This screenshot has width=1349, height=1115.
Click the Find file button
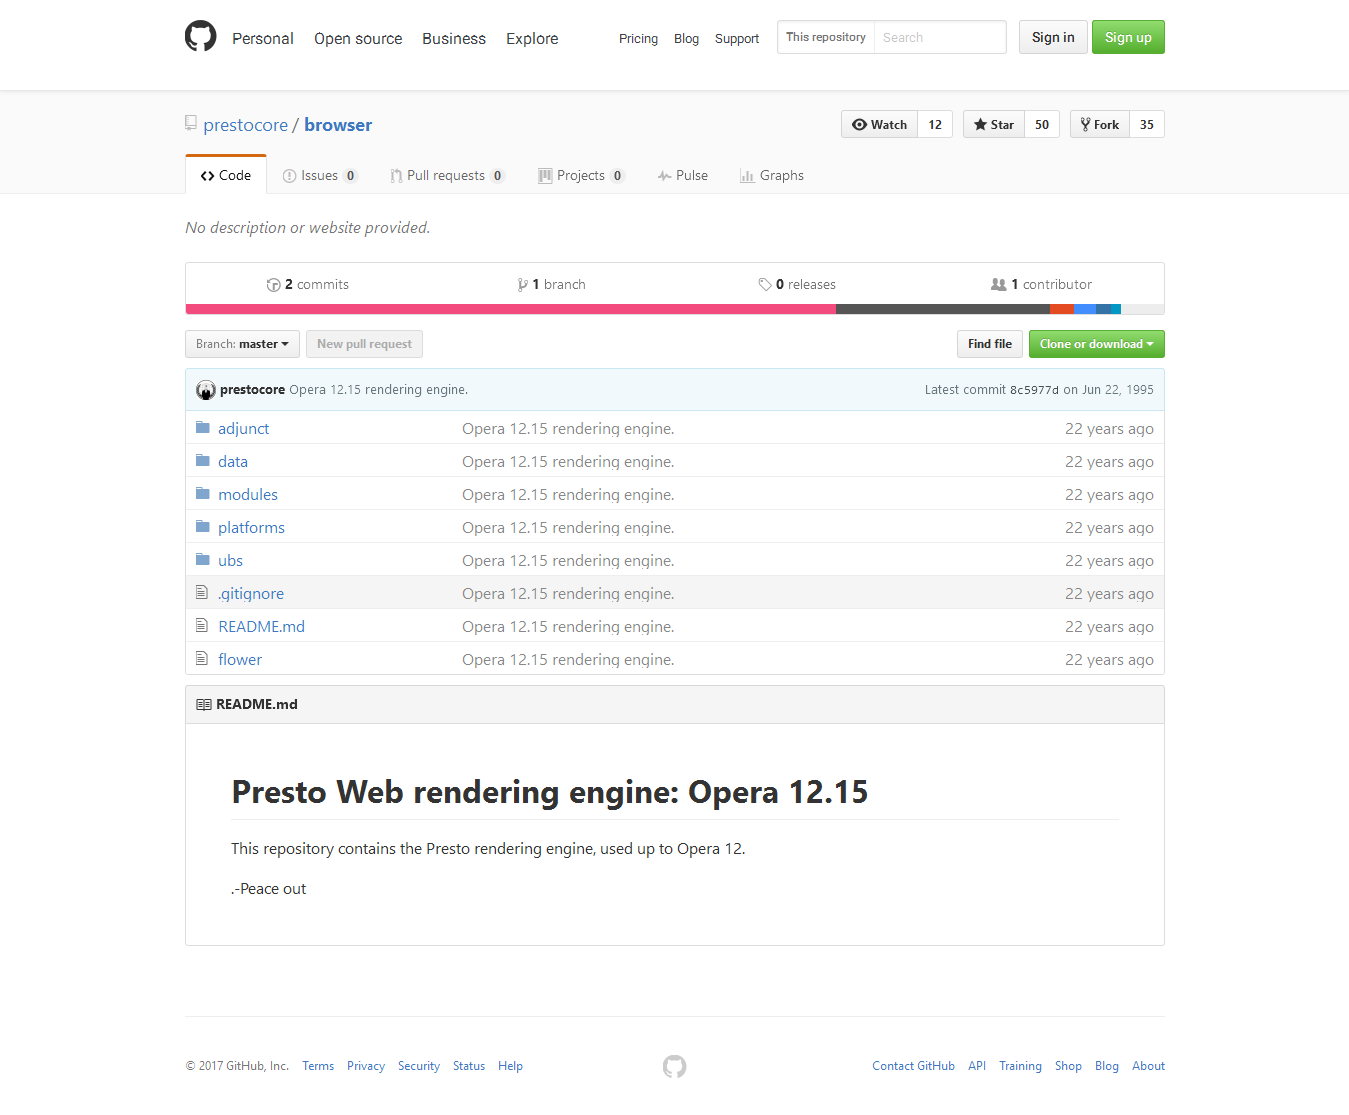(x=990, y=344)
